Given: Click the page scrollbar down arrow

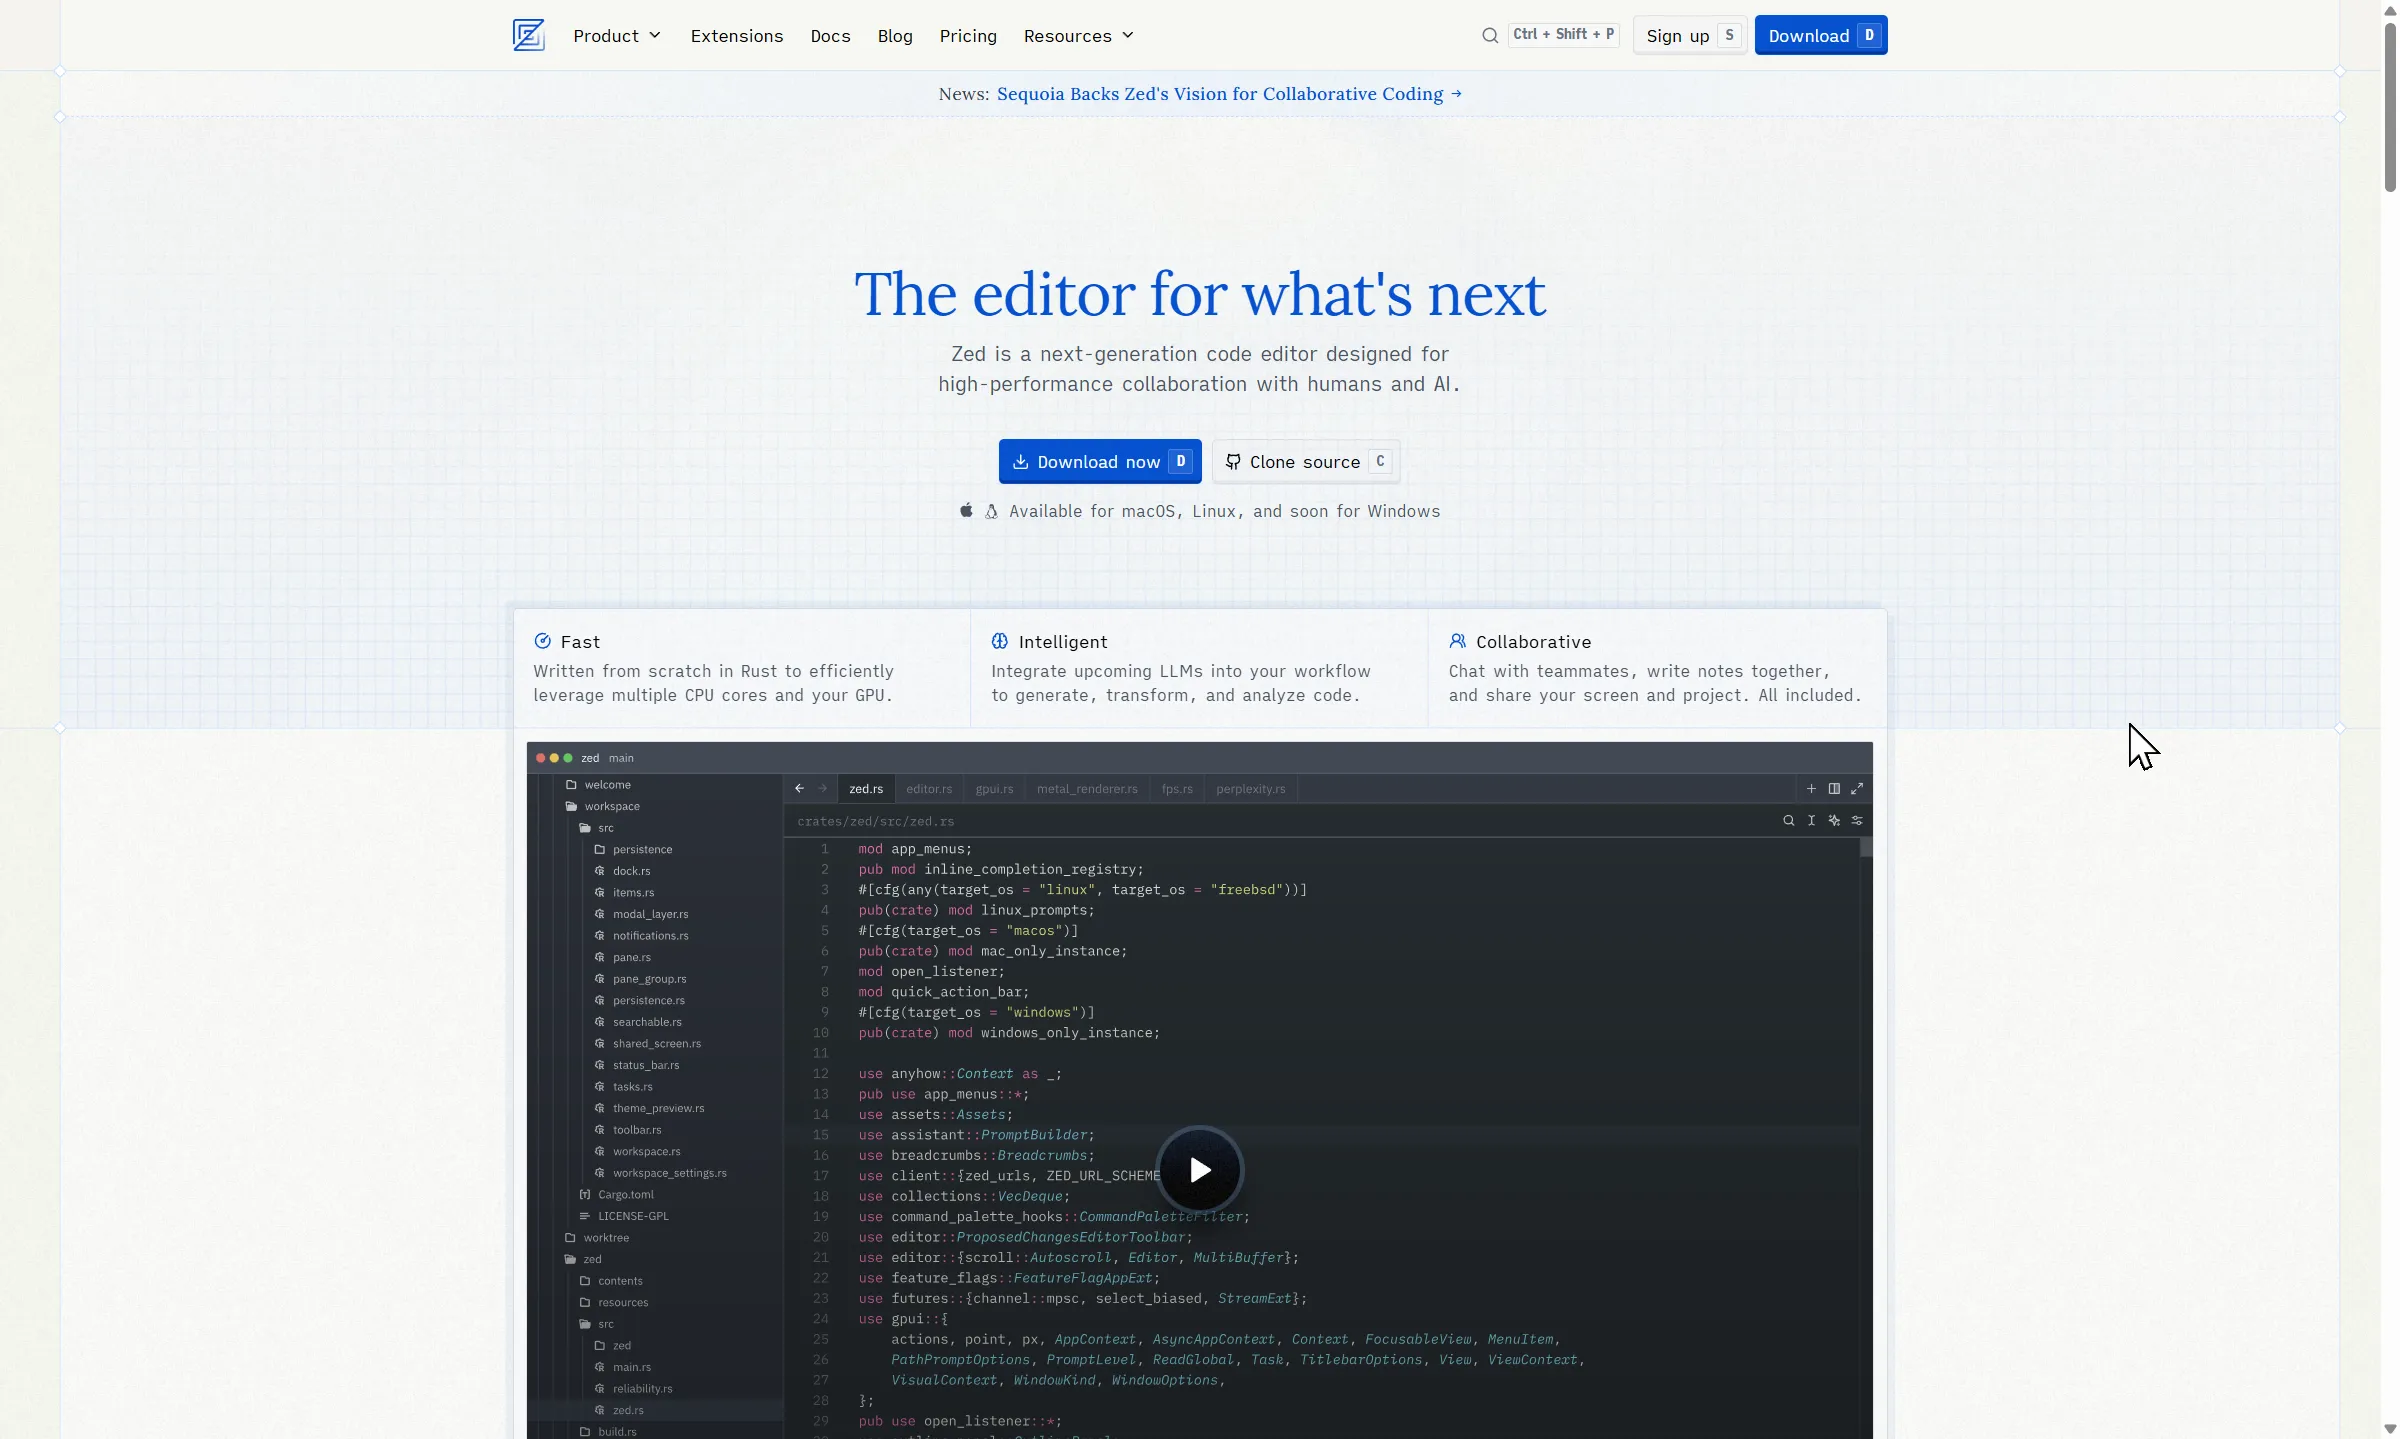Looking at the screenshot, I should [2390, 1429].
